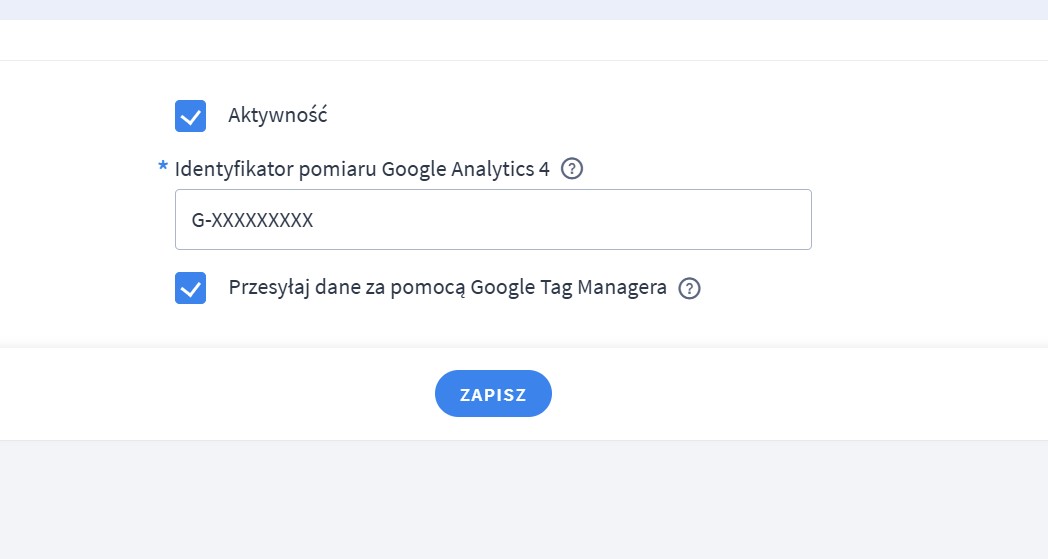Image resolution: width=1048 pixels, height=559 pixels.
Task: Click the Identyfikator pomiaru Google Analytics 4 label
Action: click(362, 169)
